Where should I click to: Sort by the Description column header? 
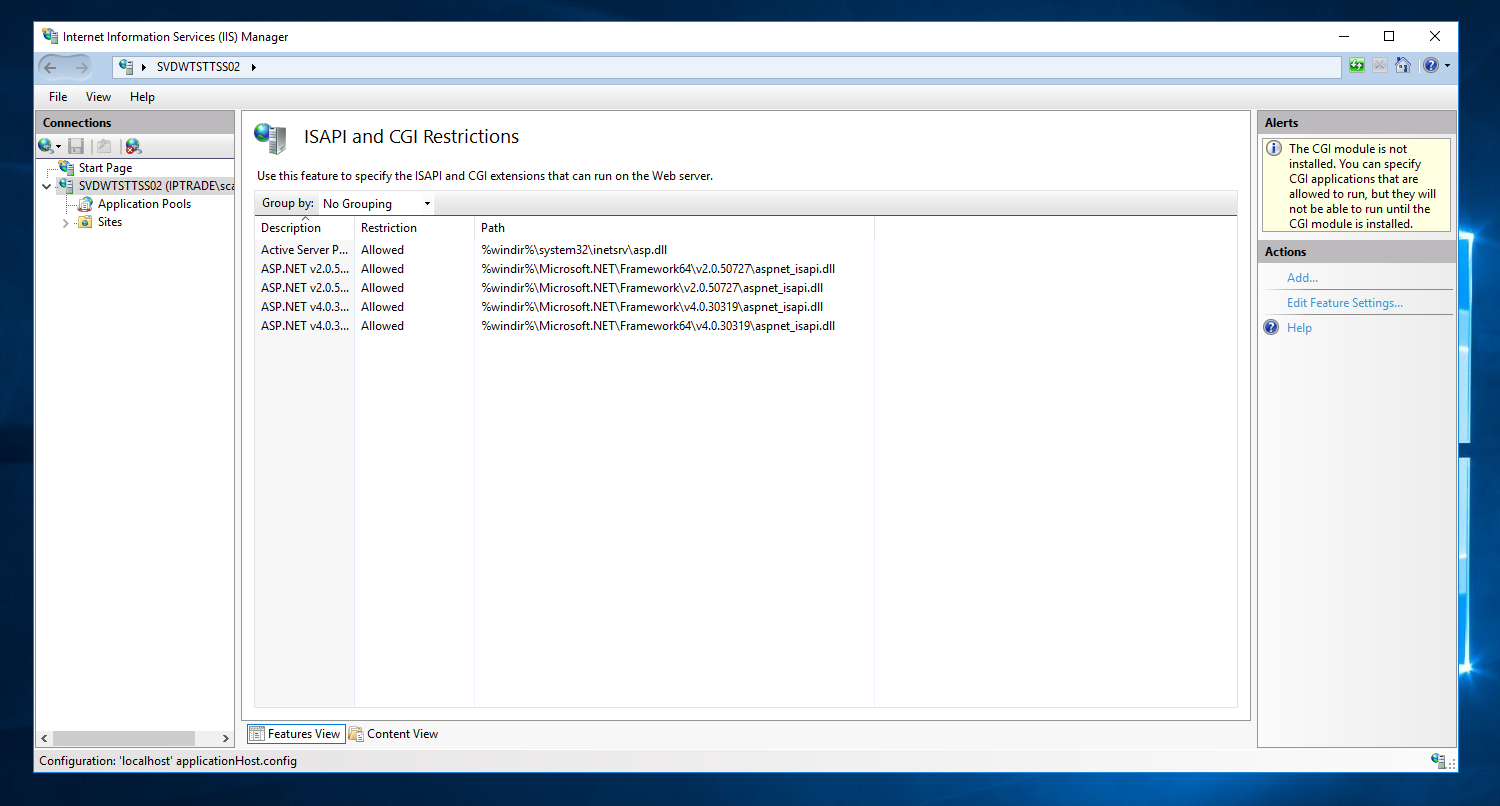(x=304, y=228)
